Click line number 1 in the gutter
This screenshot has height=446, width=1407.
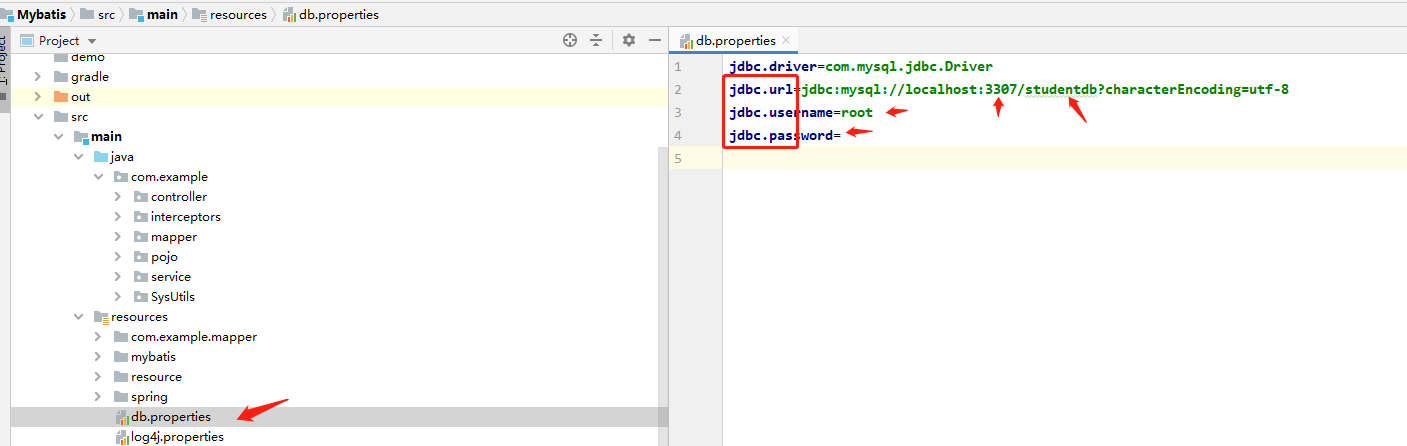(x=678, y=66)
